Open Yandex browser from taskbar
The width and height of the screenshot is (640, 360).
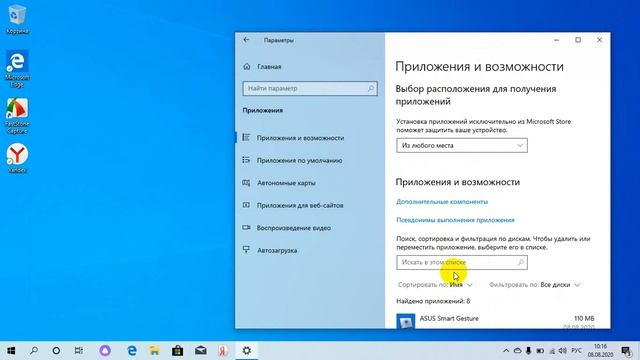click(223, 351)
